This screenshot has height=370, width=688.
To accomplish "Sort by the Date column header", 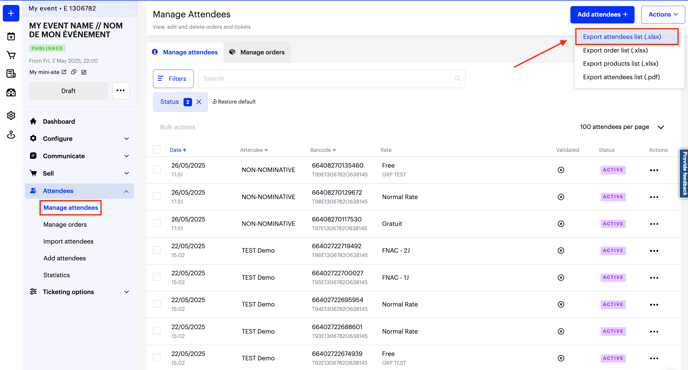I will click(x=178, y=150).
